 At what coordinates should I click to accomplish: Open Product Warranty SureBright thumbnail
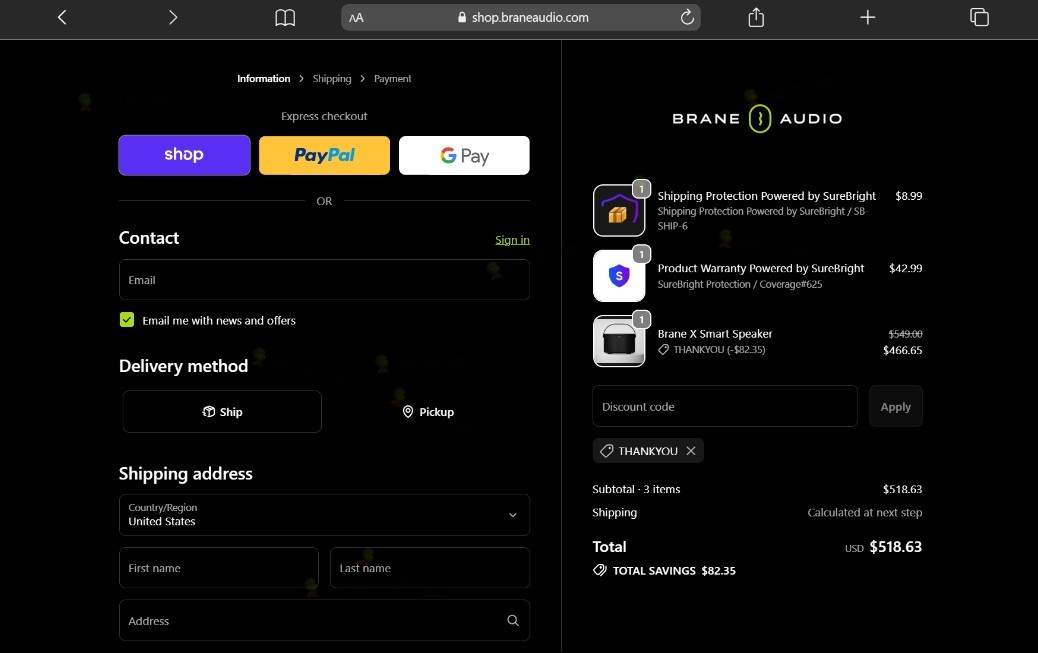point(619,276)
